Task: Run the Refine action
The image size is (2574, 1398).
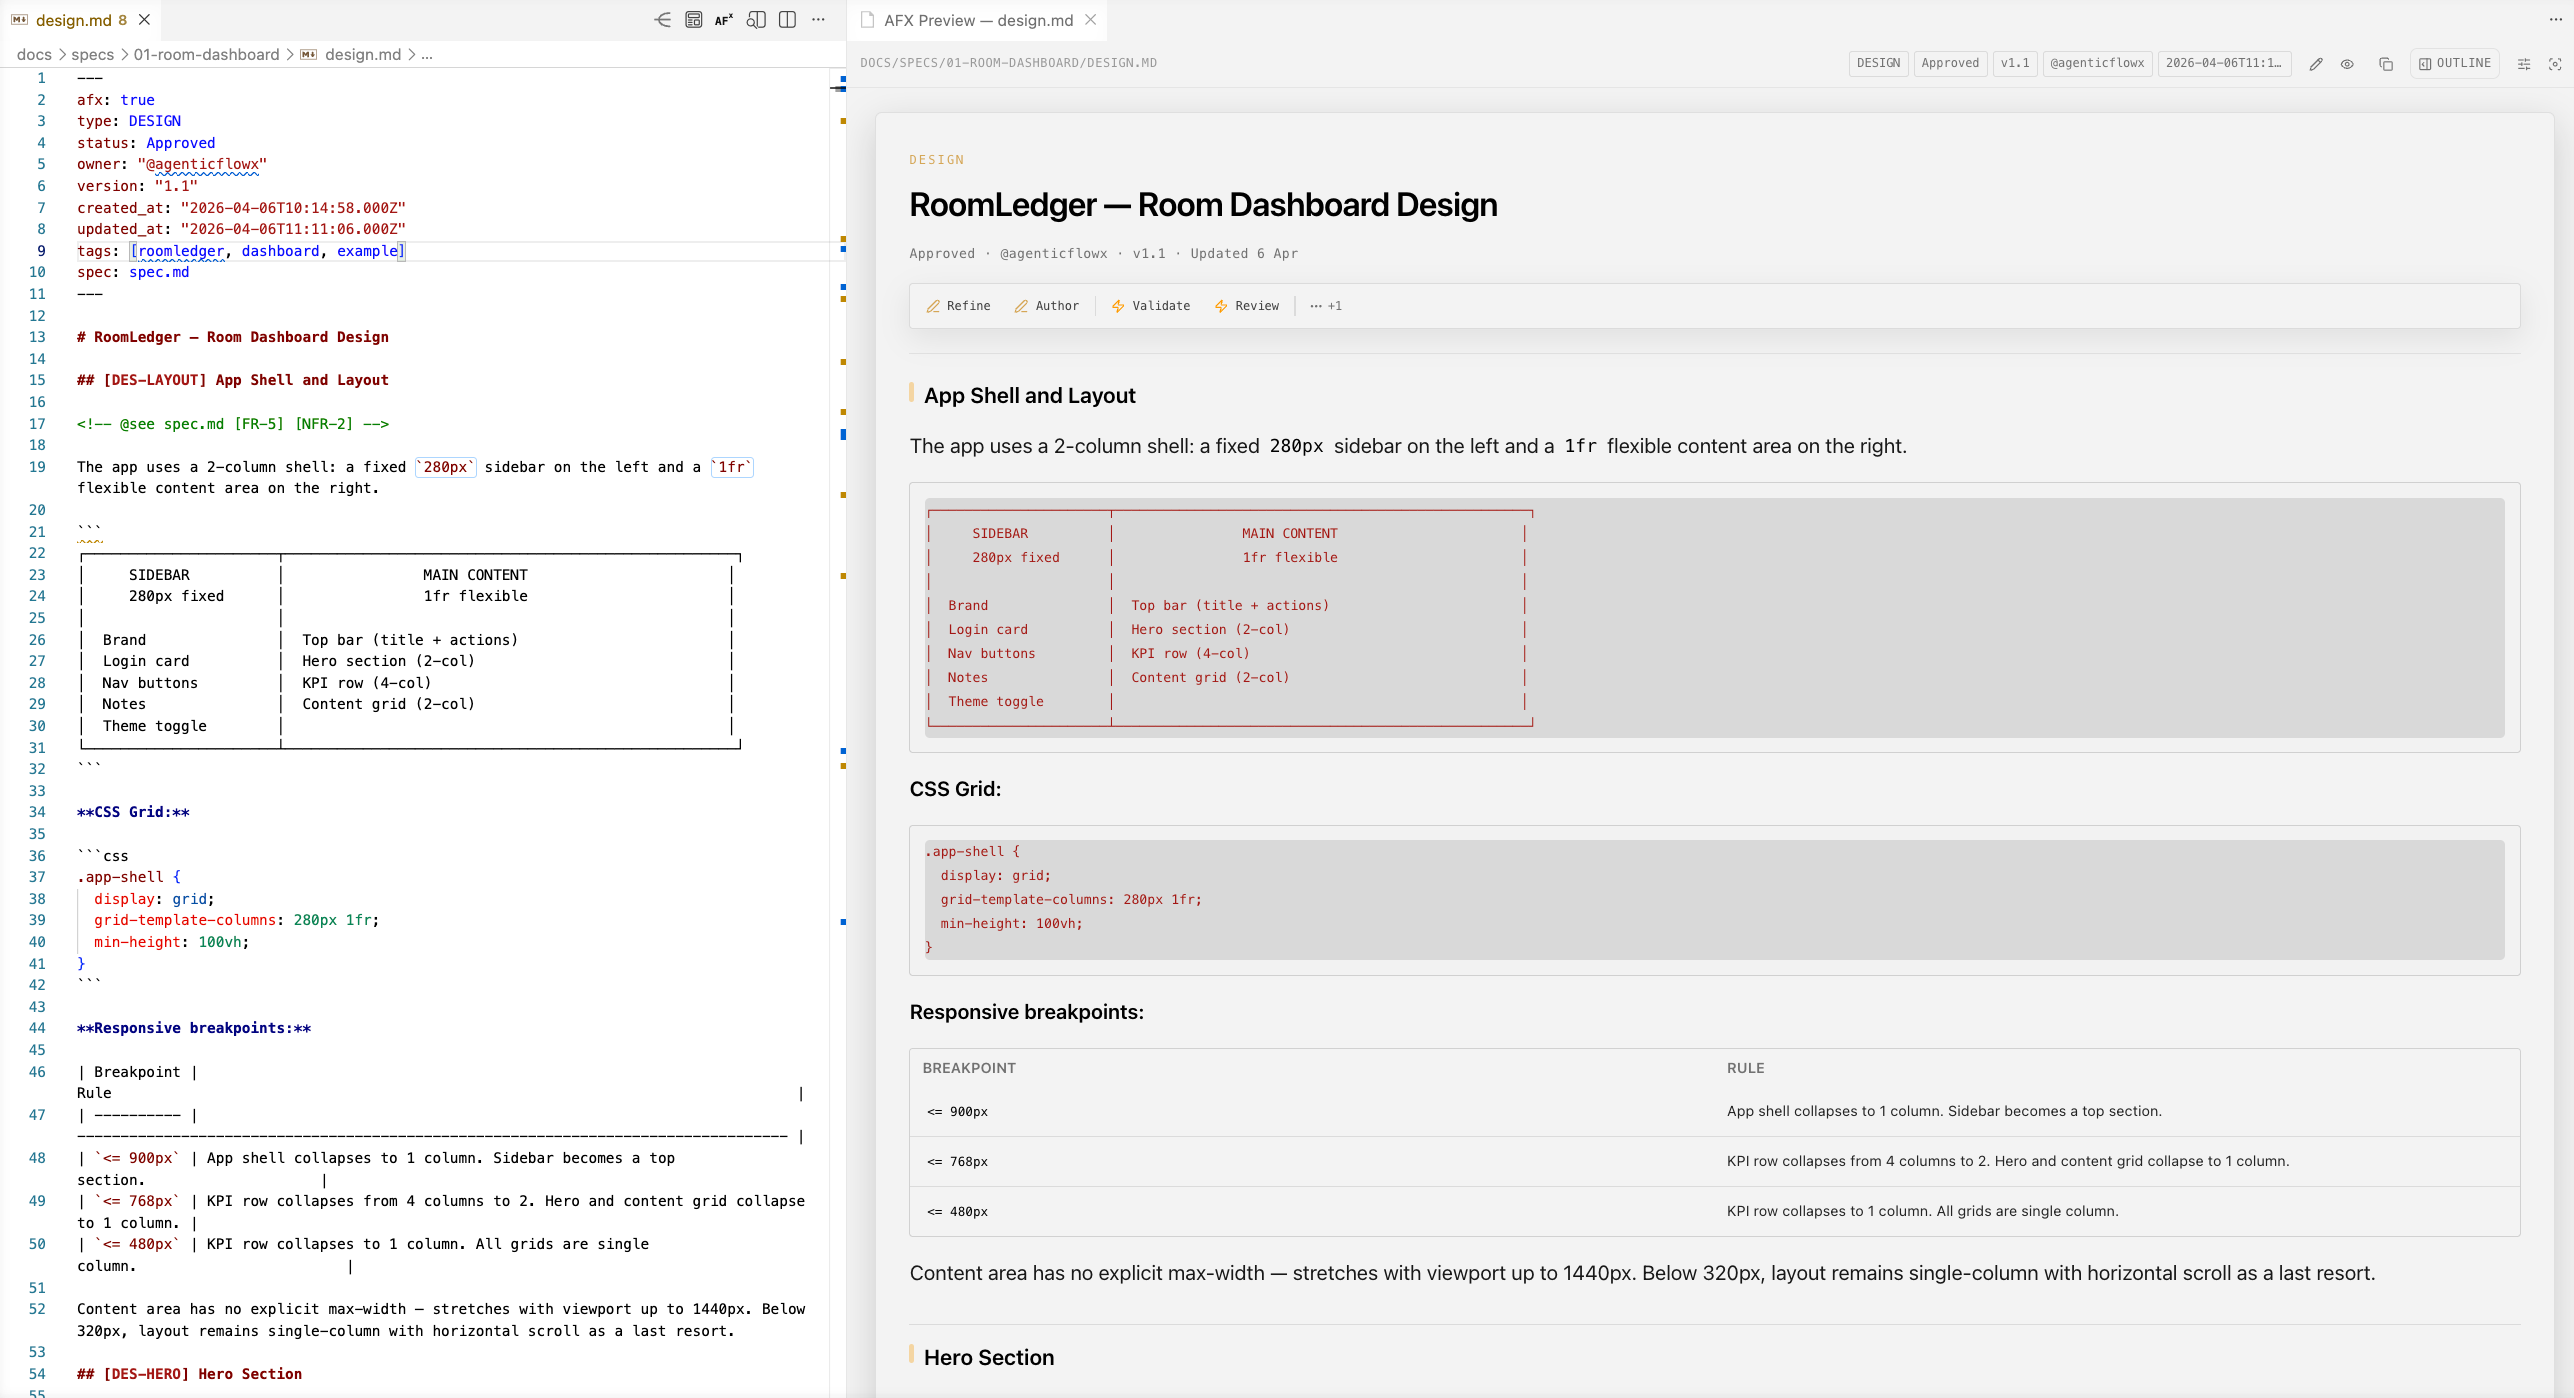Action: tap(958, 306)
